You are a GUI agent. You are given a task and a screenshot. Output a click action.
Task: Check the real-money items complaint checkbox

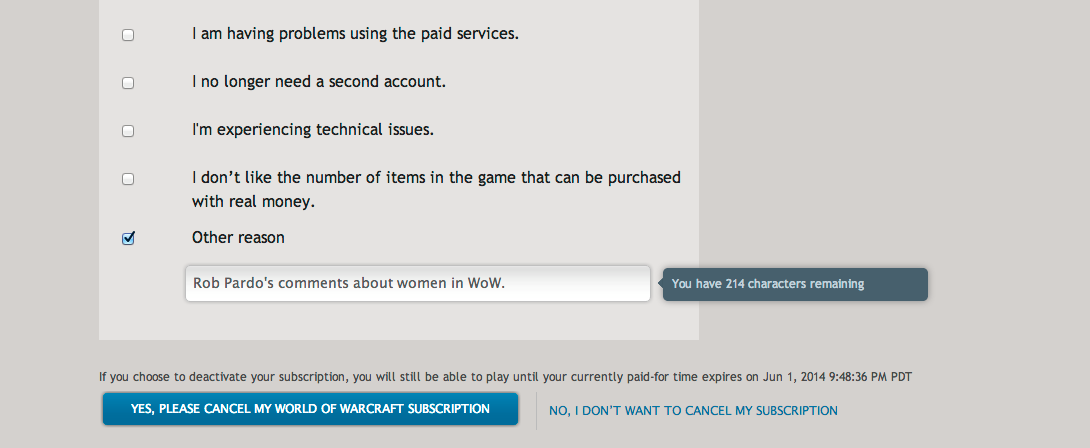coord(128,179)
